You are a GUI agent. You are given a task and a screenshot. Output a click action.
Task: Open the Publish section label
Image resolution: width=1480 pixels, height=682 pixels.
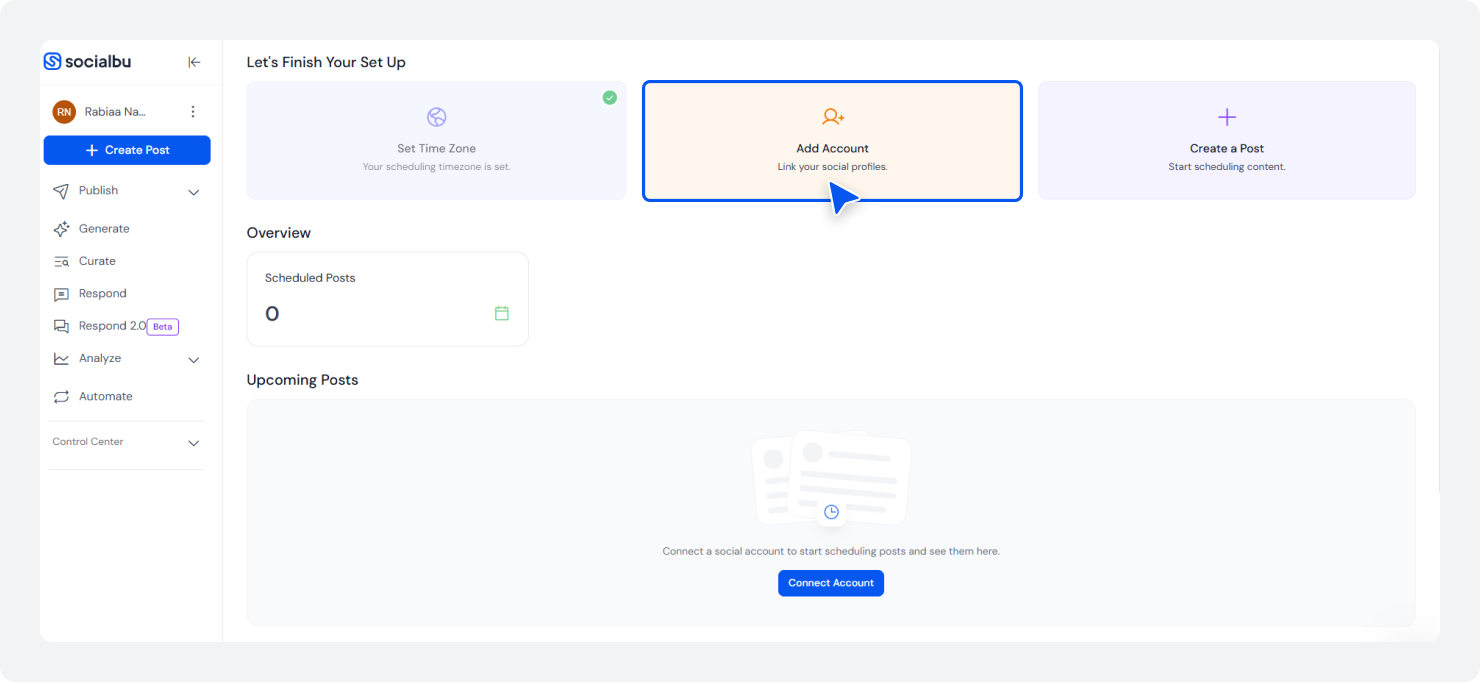tap(98, 191)
